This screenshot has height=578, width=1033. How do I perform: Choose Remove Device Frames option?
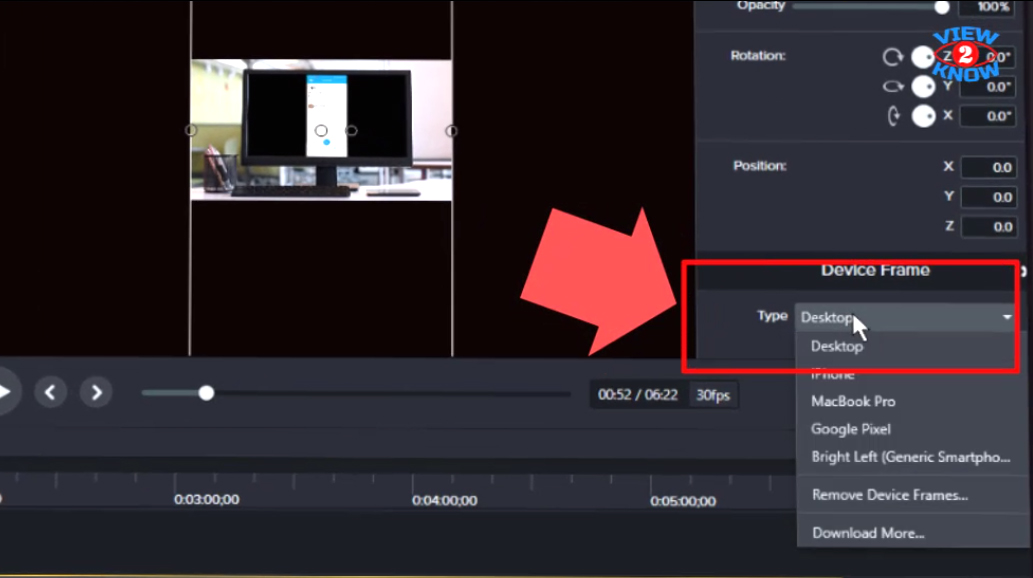click(x=889, y=495)
